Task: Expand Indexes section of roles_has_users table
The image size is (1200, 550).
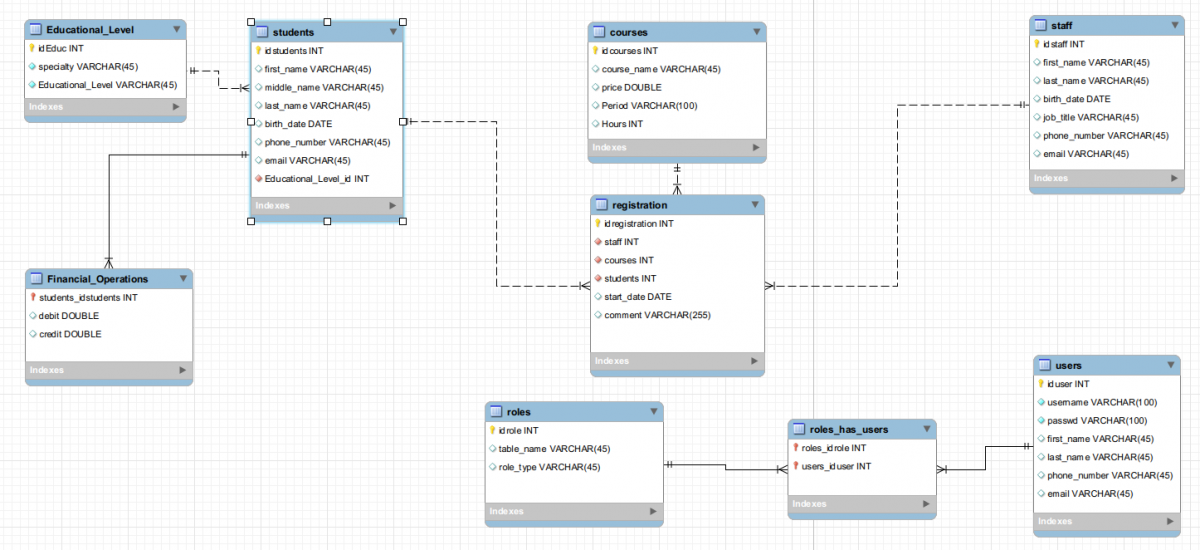Action: click(x=926, y=504)
